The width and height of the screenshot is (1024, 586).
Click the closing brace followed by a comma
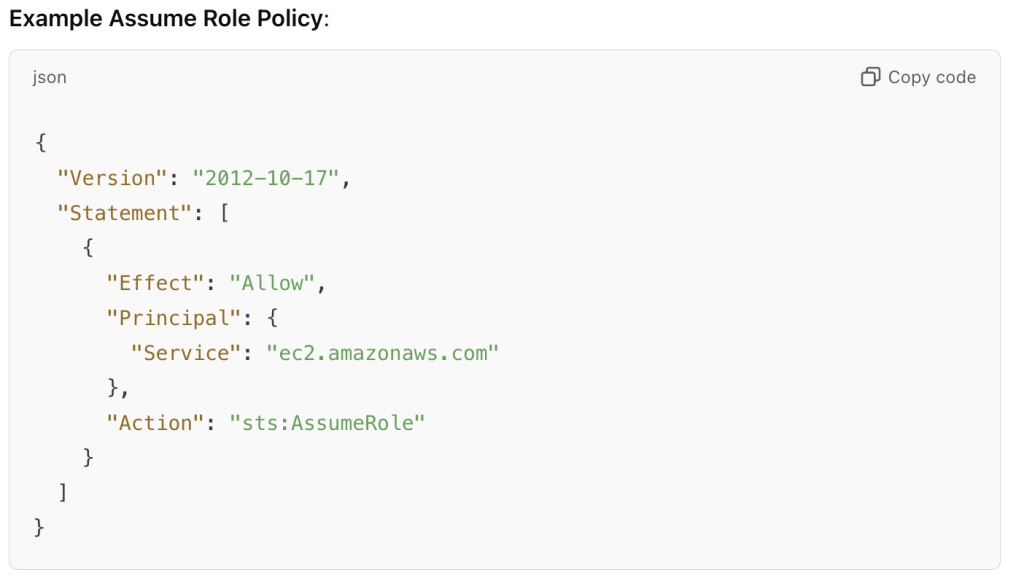point(113,388)
